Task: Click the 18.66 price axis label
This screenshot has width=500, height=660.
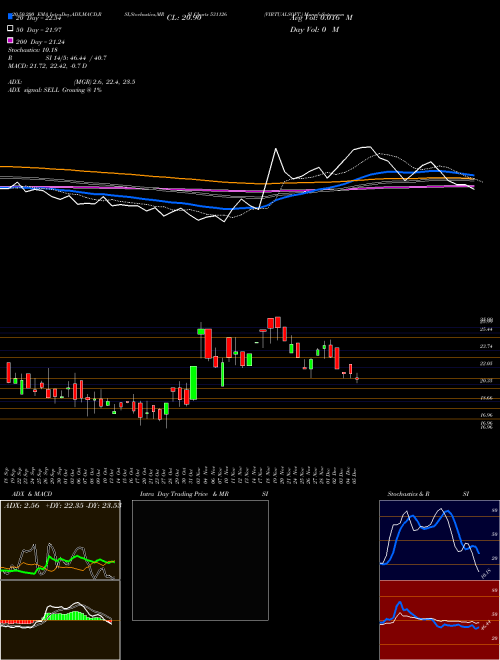Action: point(486,398)
